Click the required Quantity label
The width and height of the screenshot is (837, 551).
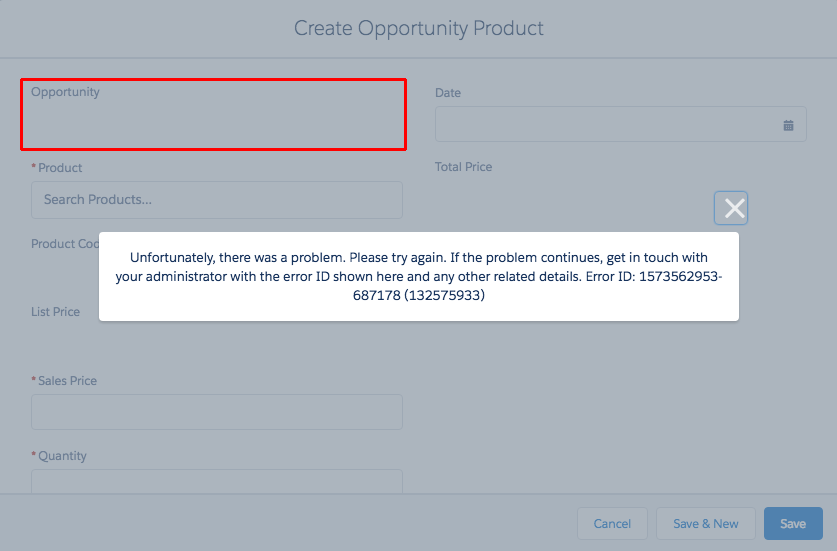62,456
